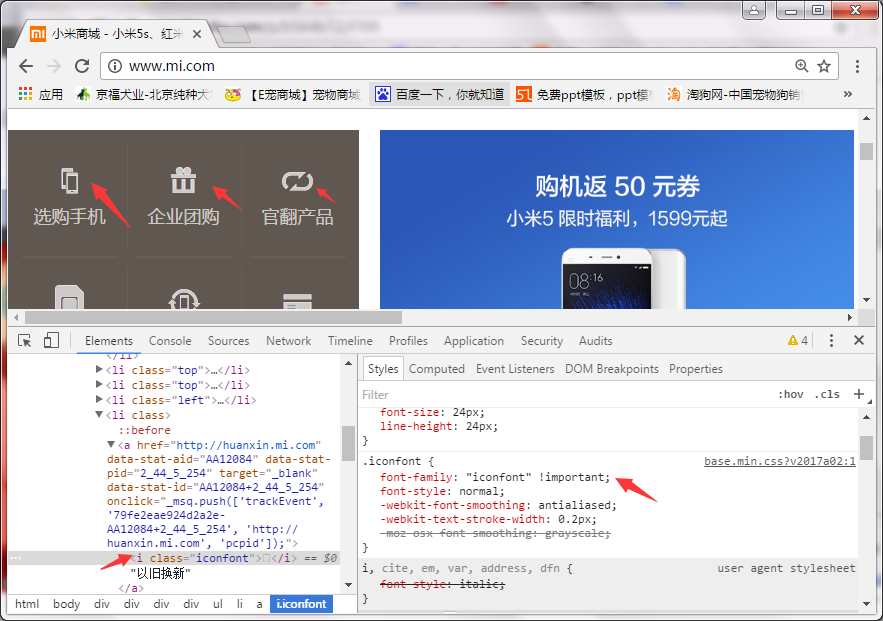Viewport: 883px width, 621px height.
Task: Show the Event Listeners tab
Action: (515, 369)
